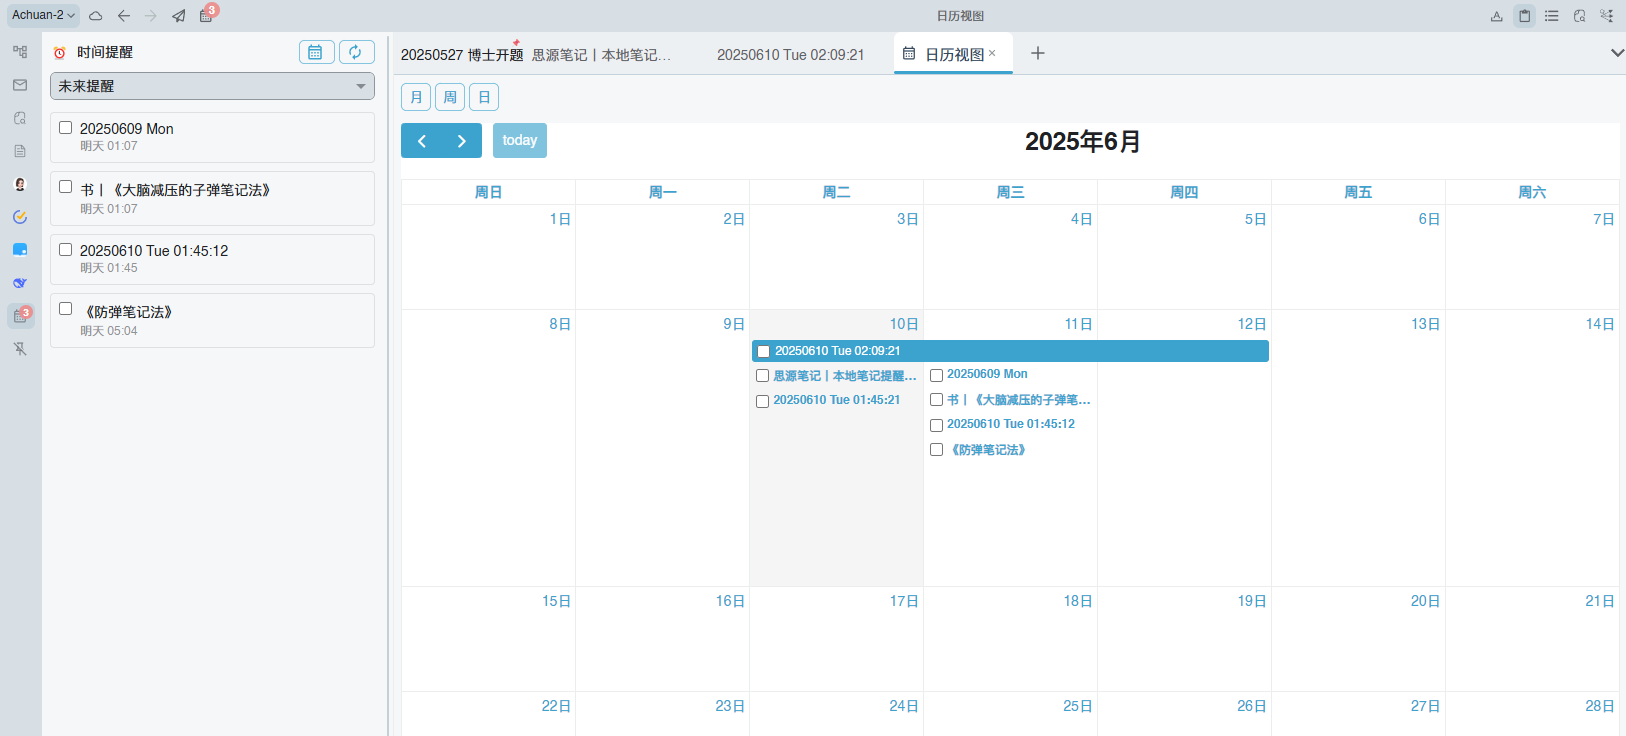Check the 《防弹笔记法》 reminder in side panel
Image resolution: width=1626 pixels, height=736 pixels.
(x=66, y=309)
